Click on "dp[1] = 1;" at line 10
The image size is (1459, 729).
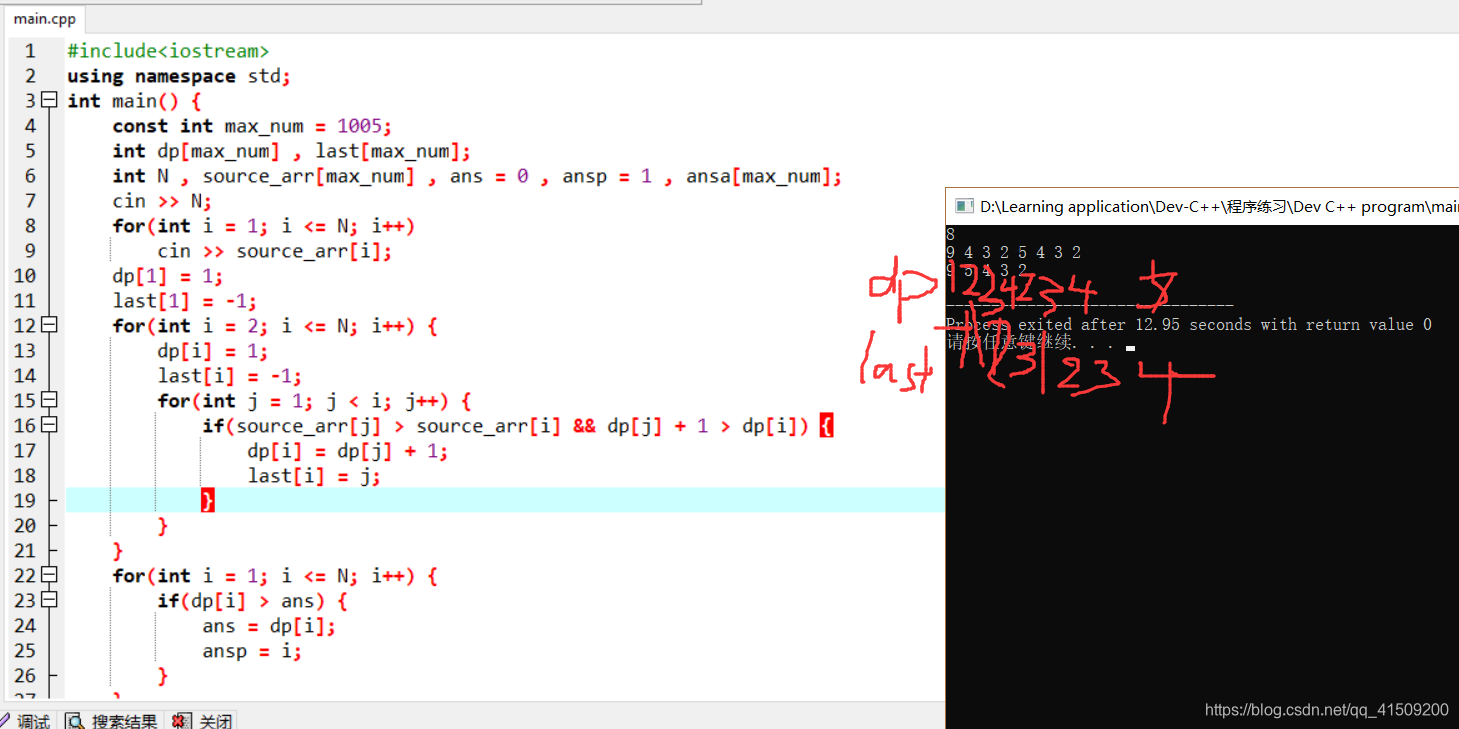[x=168, y=276]
